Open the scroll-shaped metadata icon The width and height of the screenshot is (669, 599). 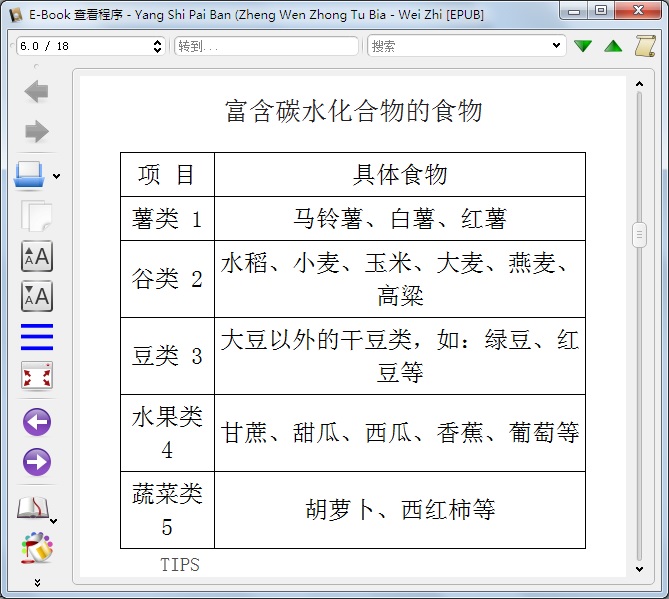[x=645, y=46]
